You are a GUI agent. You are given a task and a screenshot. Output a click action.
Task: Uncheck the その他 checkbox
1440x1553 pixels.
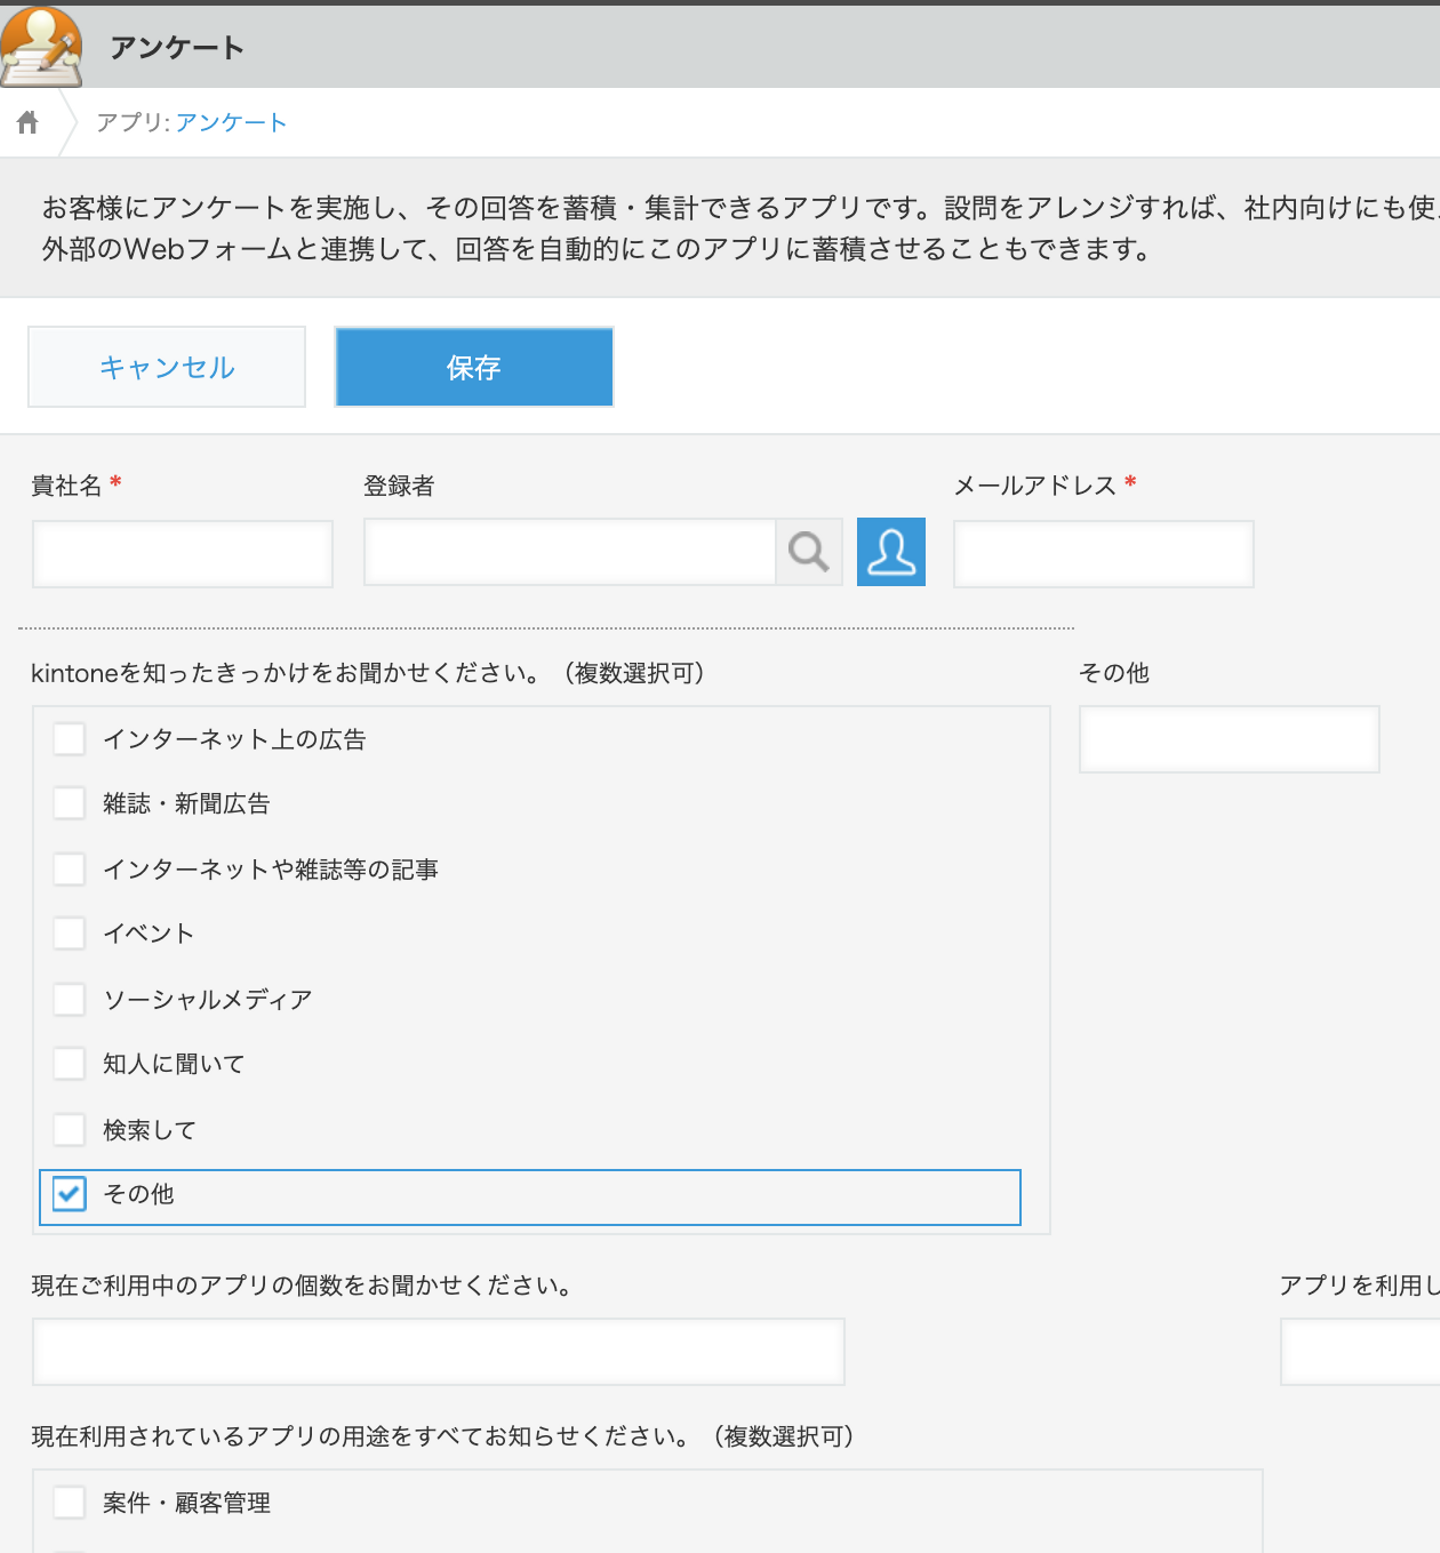[x=69, y=1194]
